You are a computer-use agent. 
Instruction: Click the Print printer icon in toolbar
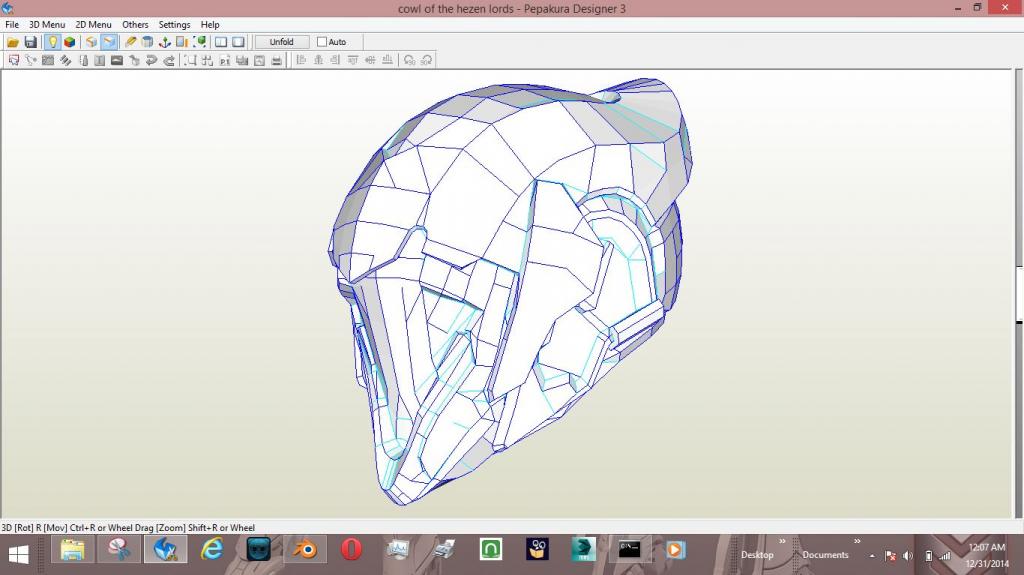[x=276, y=60]
